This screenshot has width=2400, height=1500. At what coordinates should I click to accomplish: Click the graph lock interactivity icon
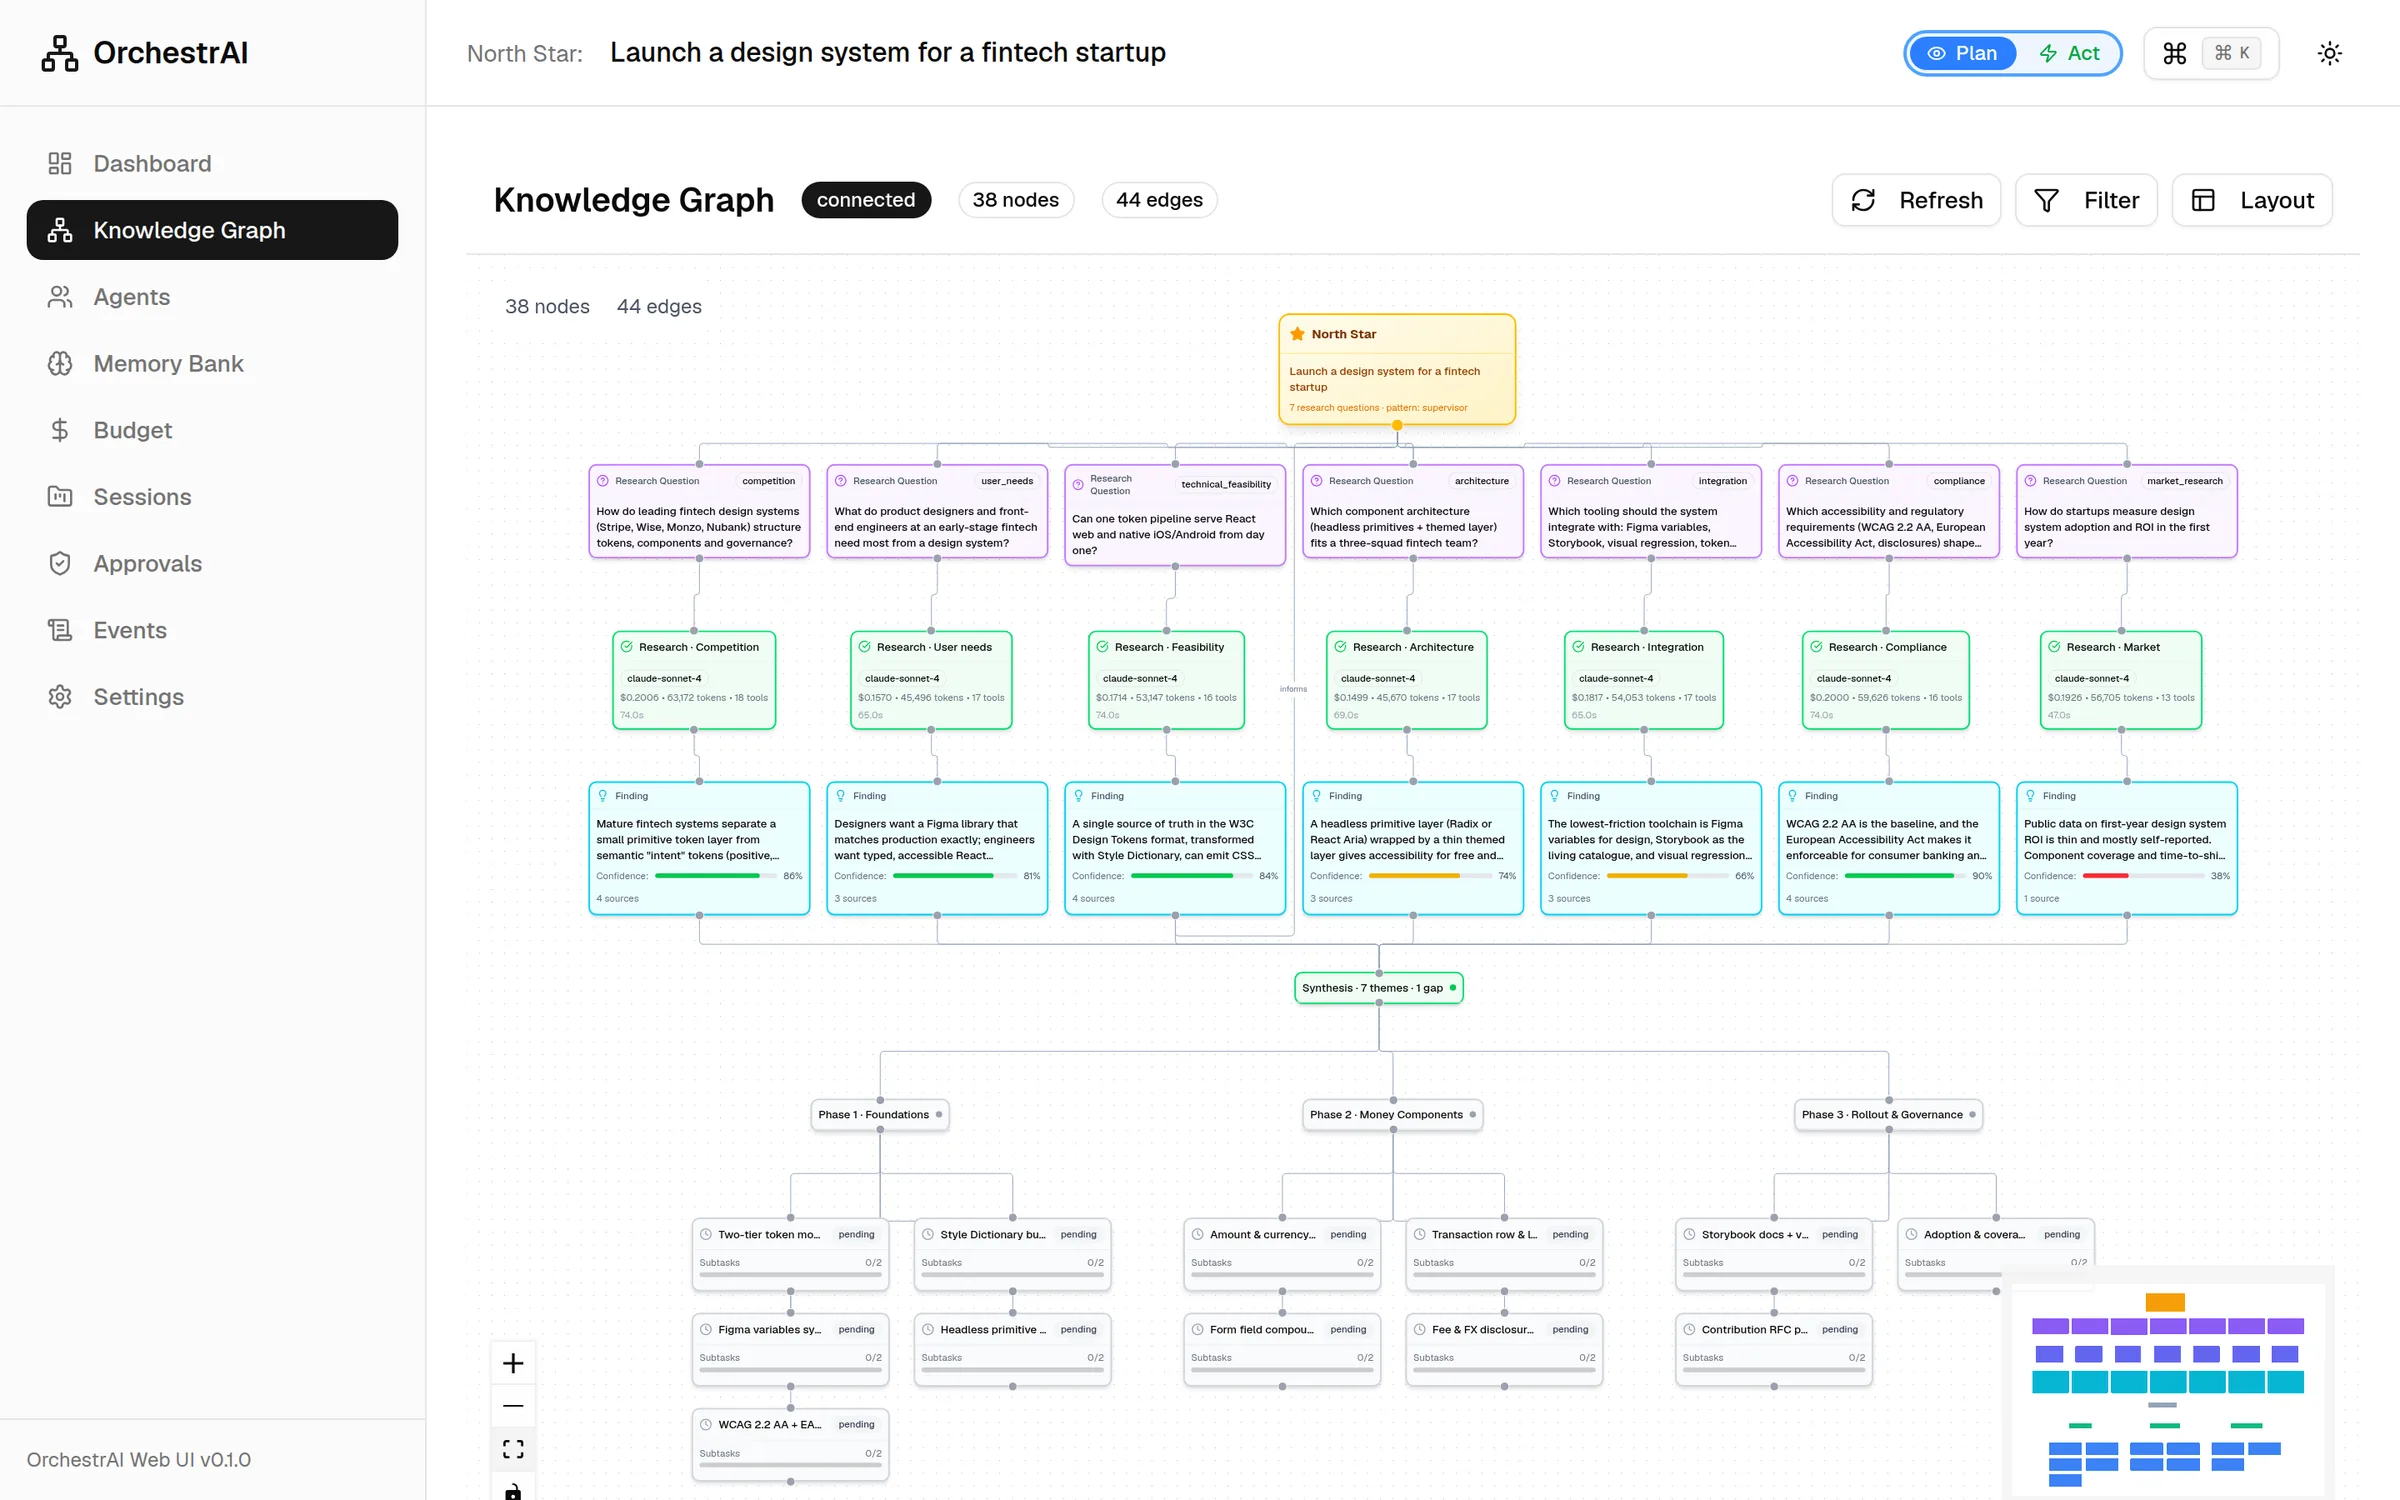[x=513, y=1490]
